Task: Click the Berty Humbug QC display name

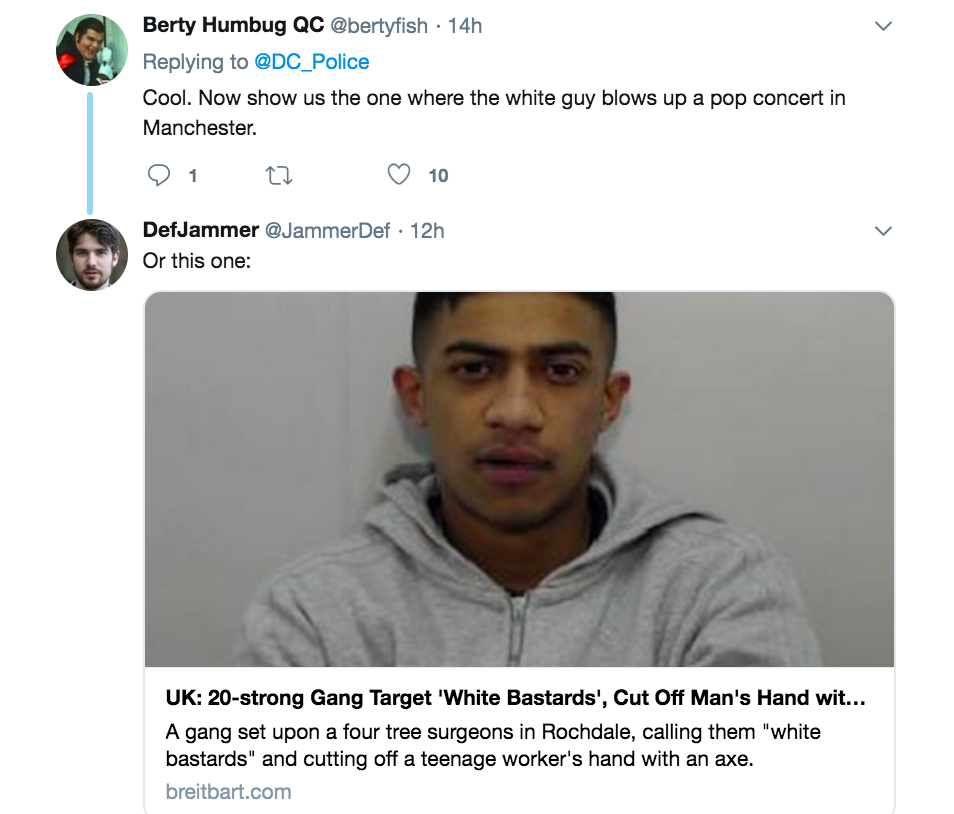Action: [233, 26]
